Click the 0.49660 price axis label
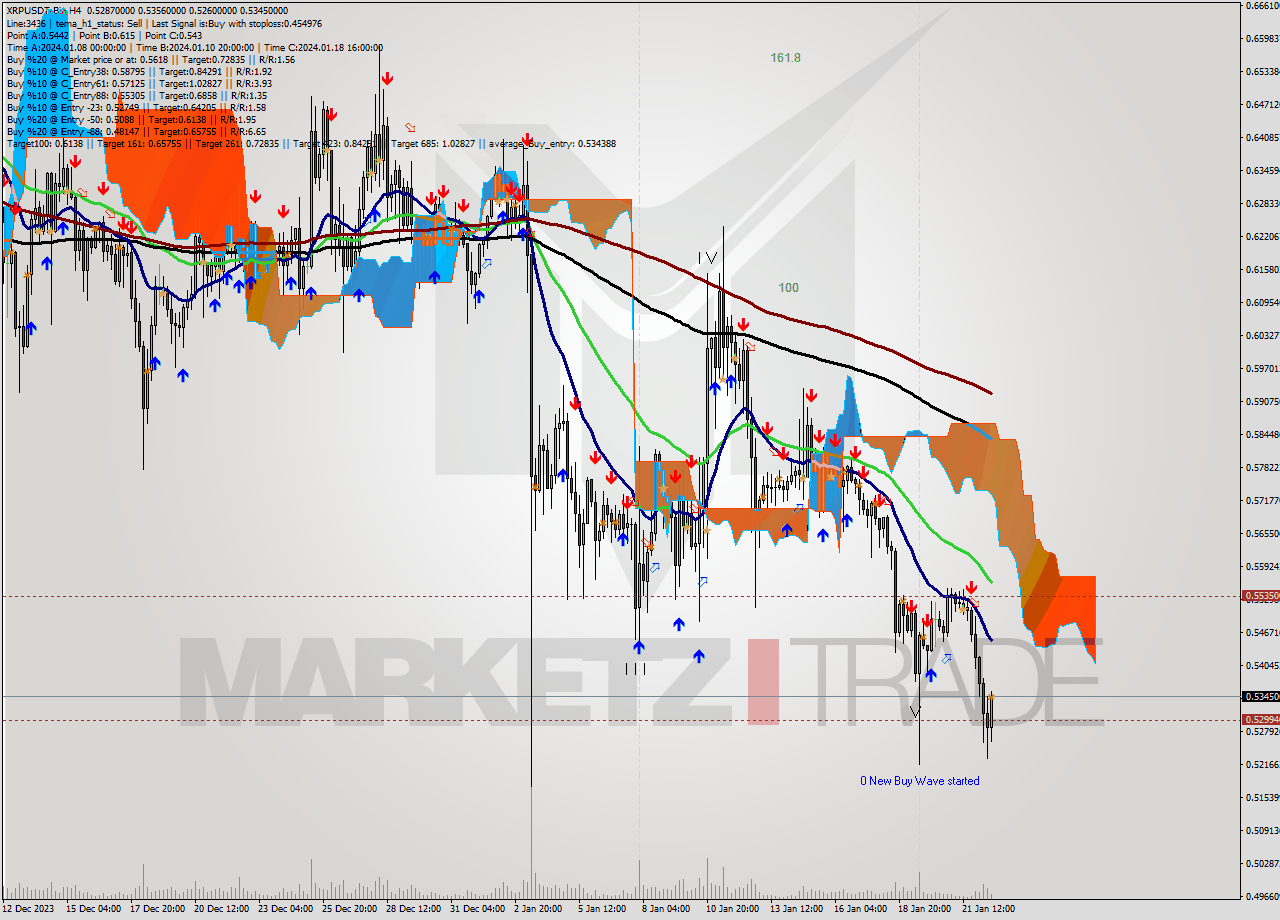The height and width of the screenshot is (920, 1280). pyautogui.click(x=1261, y=896)
